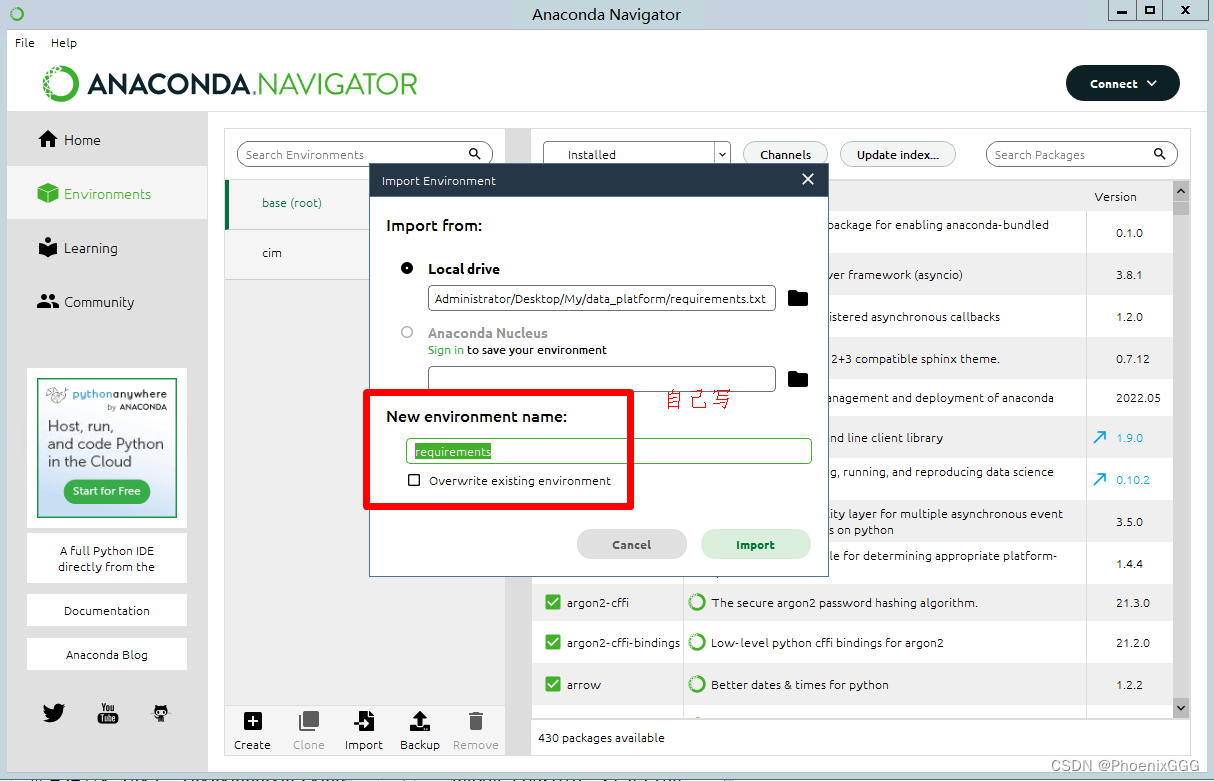Open the File menu

(x=25, y=43)
